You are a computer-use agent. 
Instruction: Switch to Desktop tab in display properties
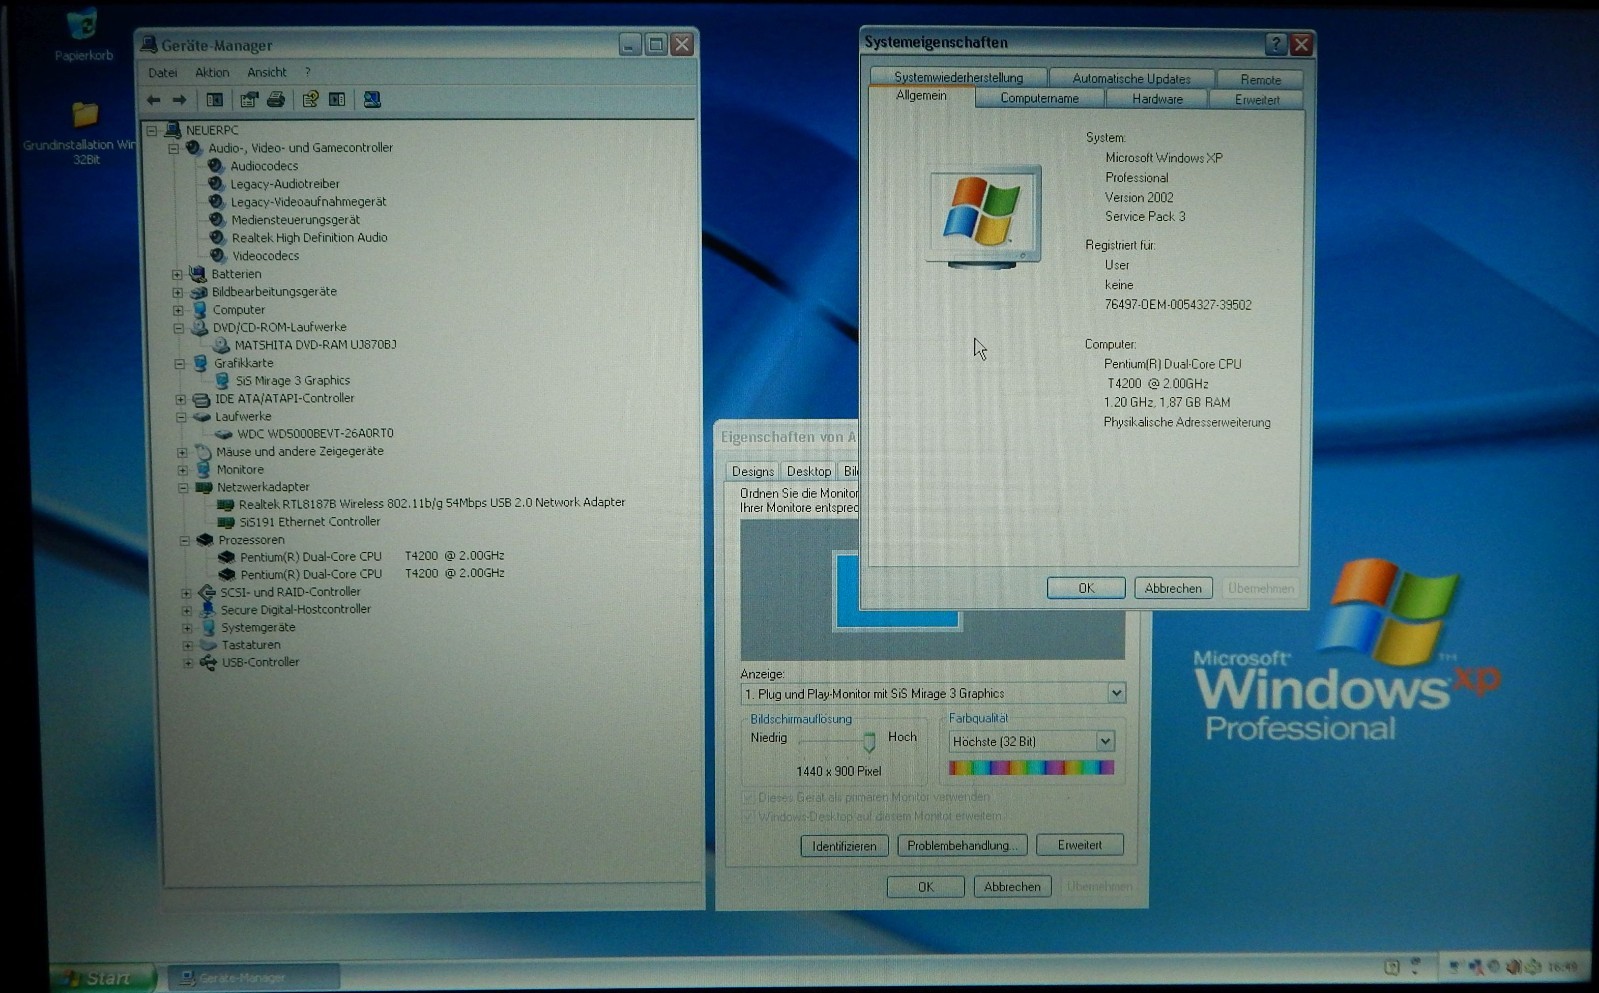pyautogui.click(x=808, y=472)
